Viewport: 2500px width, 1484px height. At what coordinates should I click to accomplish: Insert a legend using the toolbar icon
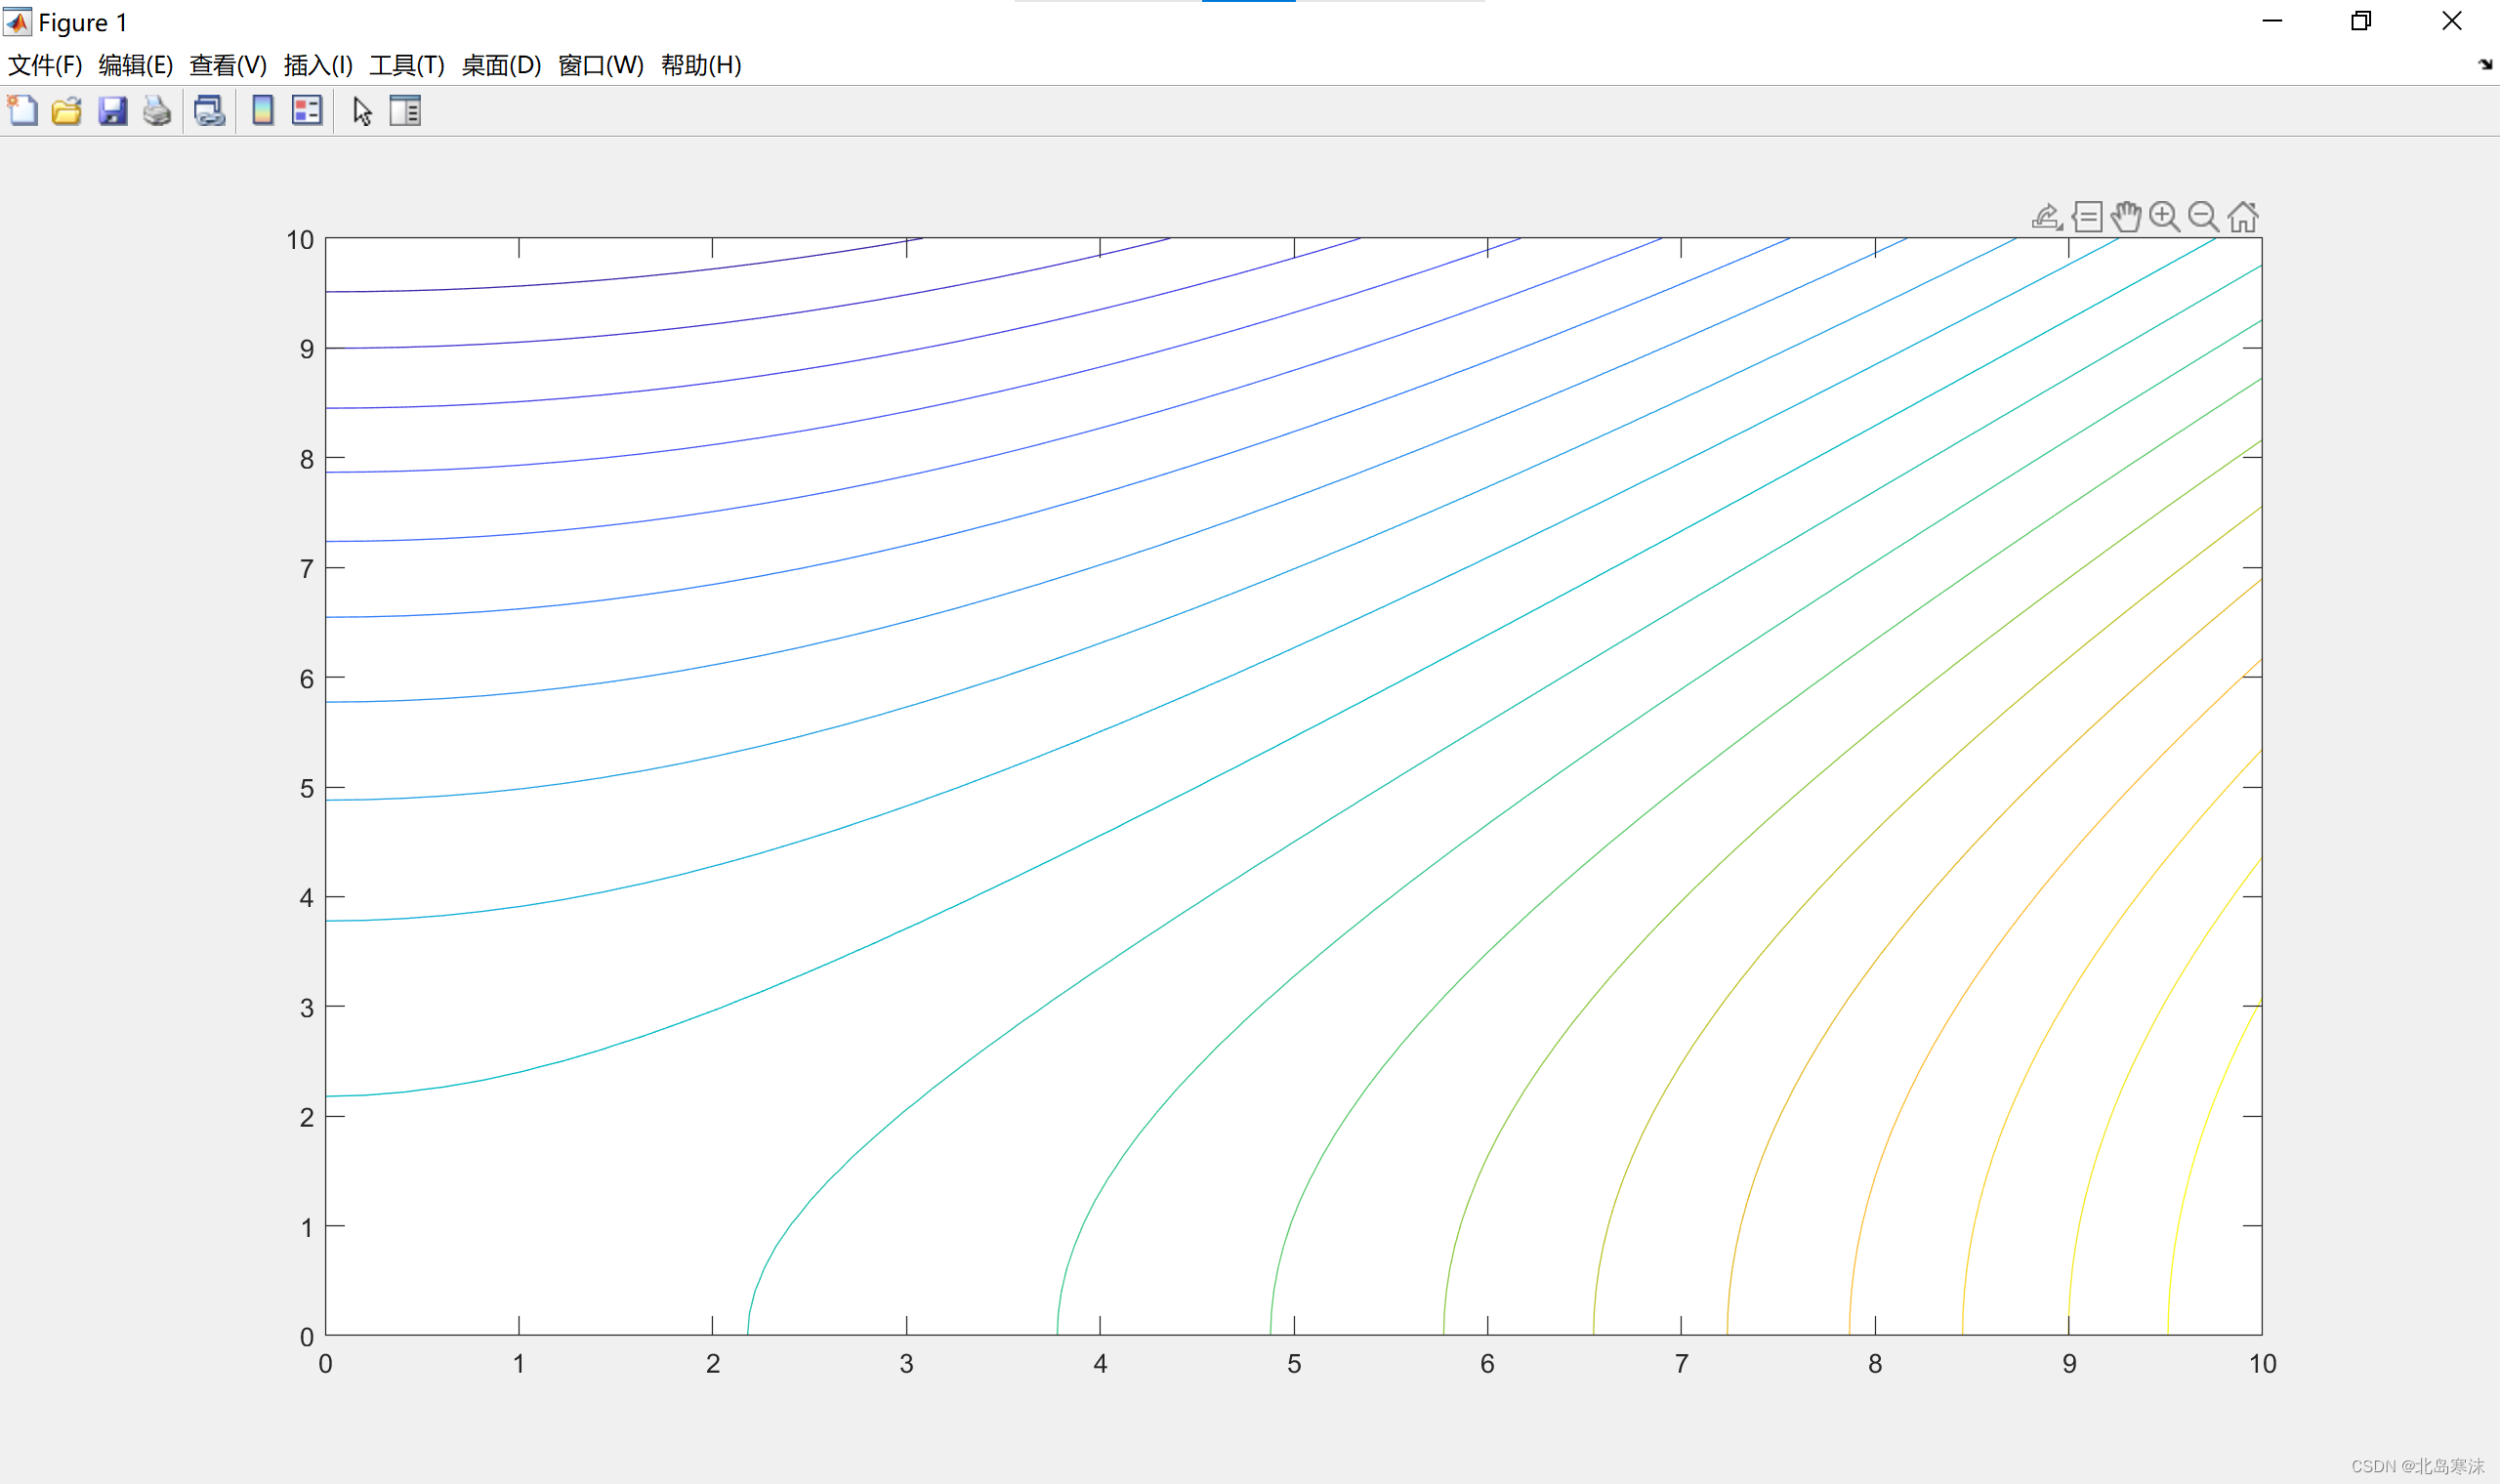pos(307,111)
